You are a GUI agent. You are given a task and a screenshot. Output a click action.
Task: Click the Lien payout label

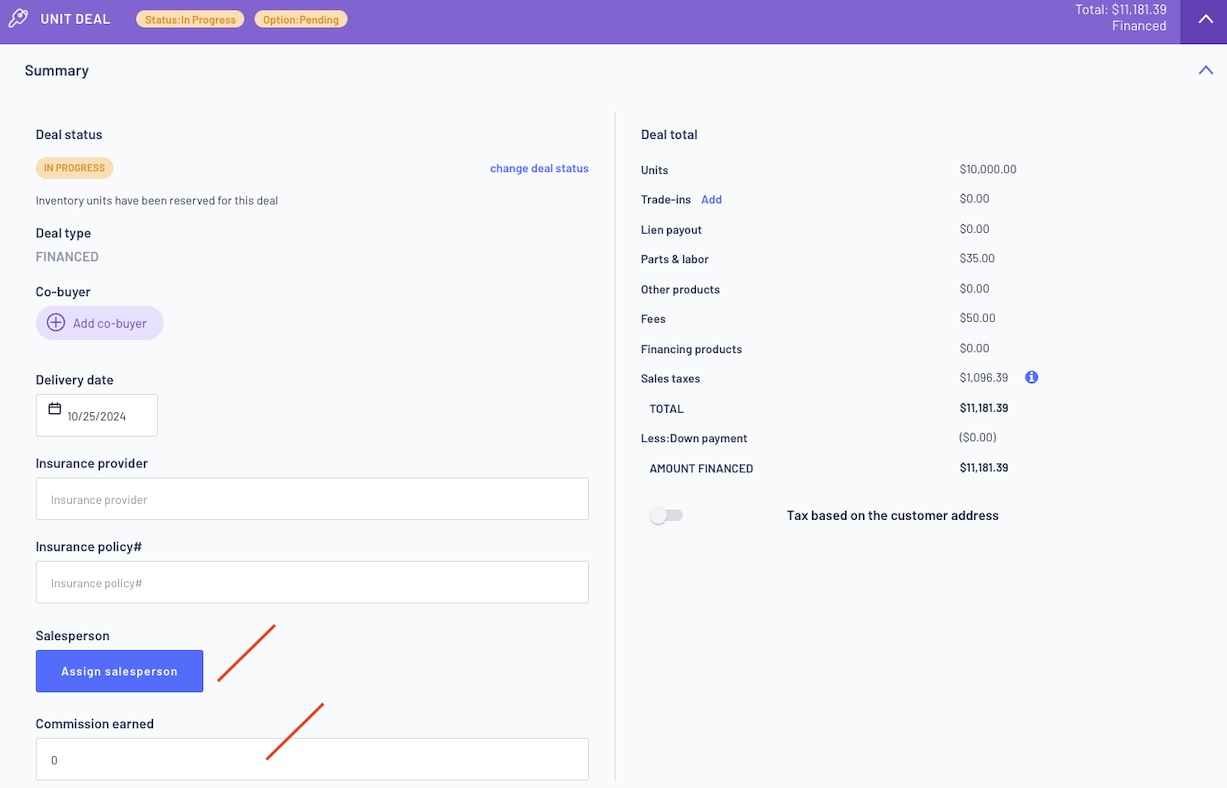[x=671, y=230]
